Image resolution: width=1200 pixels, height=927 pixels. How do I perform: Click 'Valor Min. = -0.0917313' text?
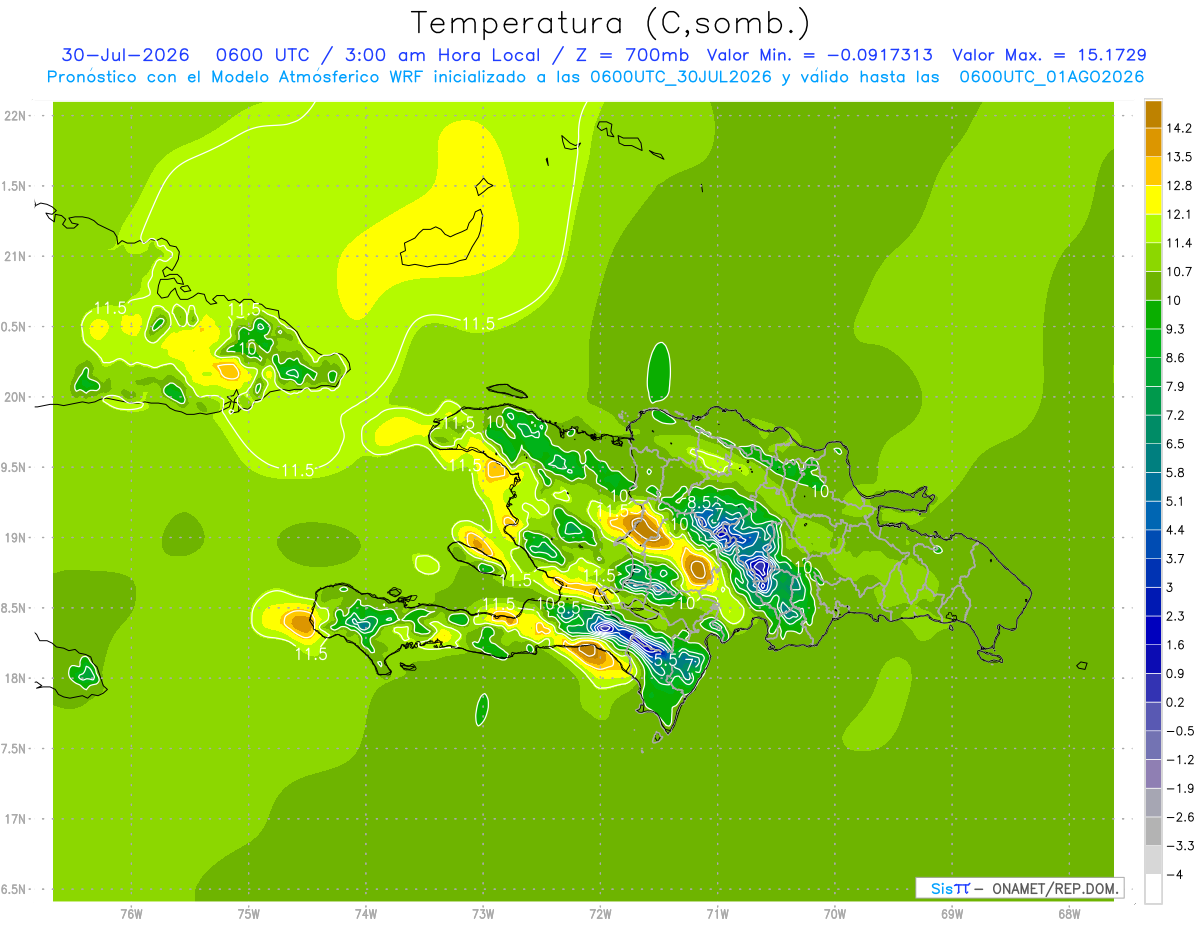pos(820,55)
